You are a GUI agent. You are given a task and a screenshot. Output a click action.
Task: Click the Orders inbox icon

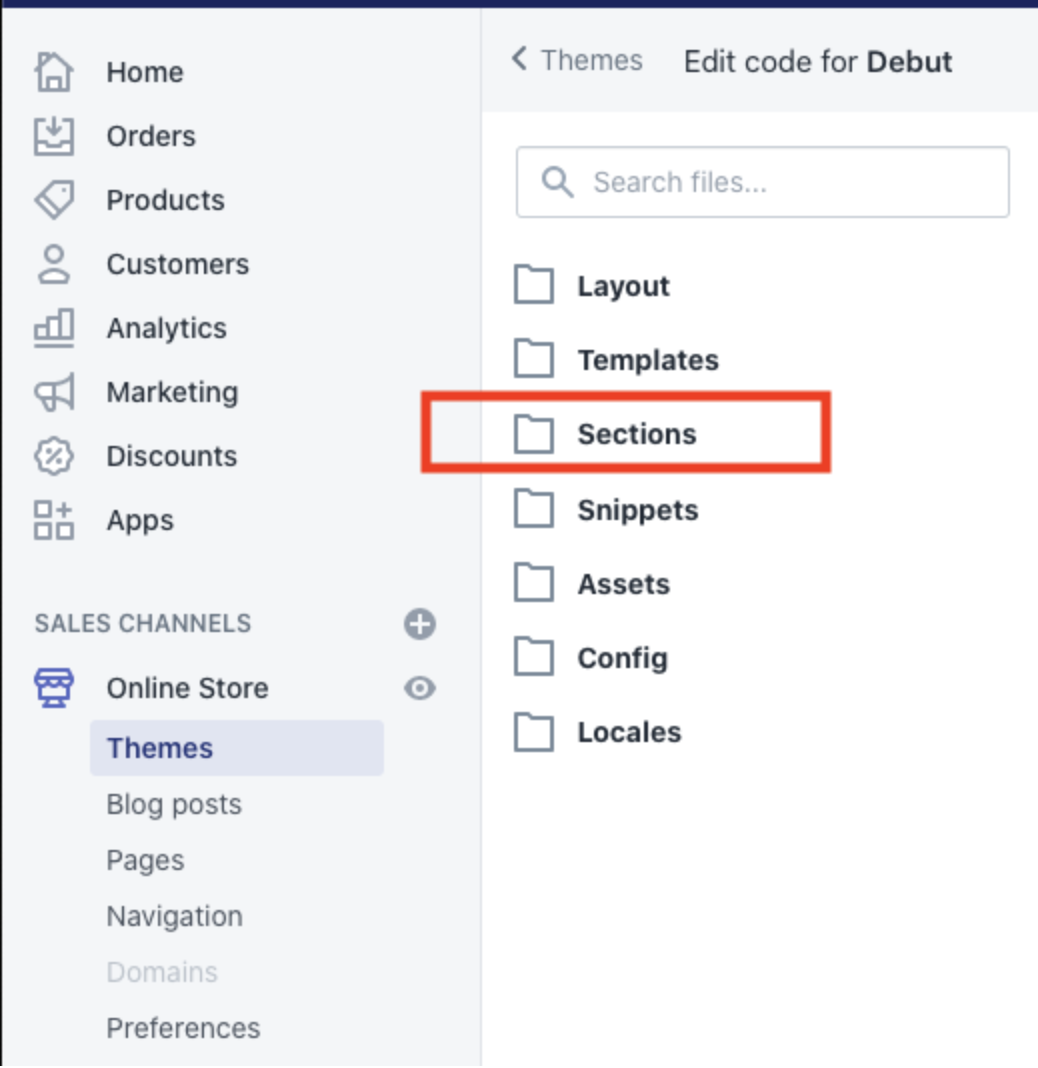54,136
